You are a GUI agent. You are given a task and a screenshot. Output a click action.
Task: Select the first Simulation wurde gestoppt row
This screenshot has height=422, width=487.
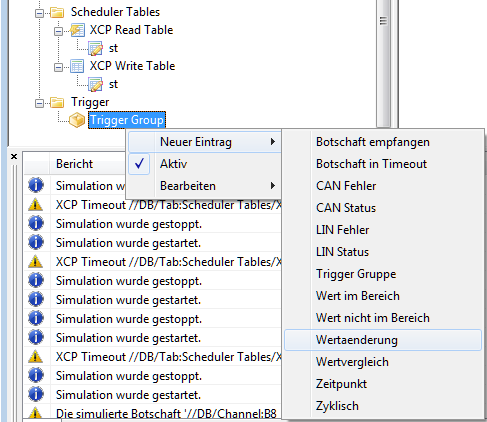coord(153,224)
